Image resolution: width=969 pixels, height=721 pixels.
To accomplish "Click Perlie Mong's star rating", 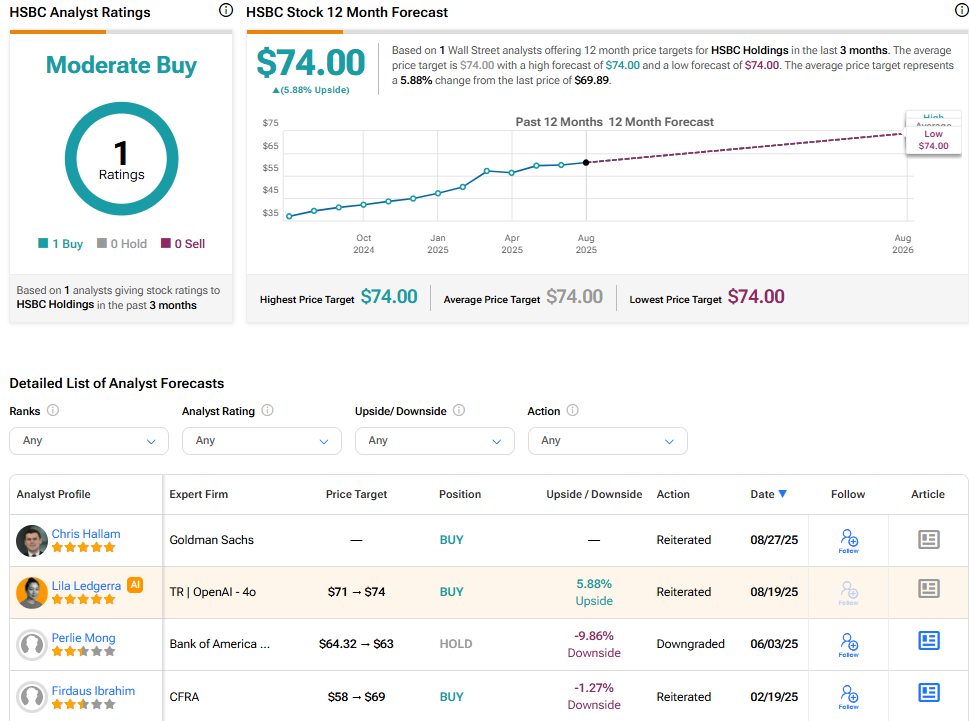I will point(83,651).
